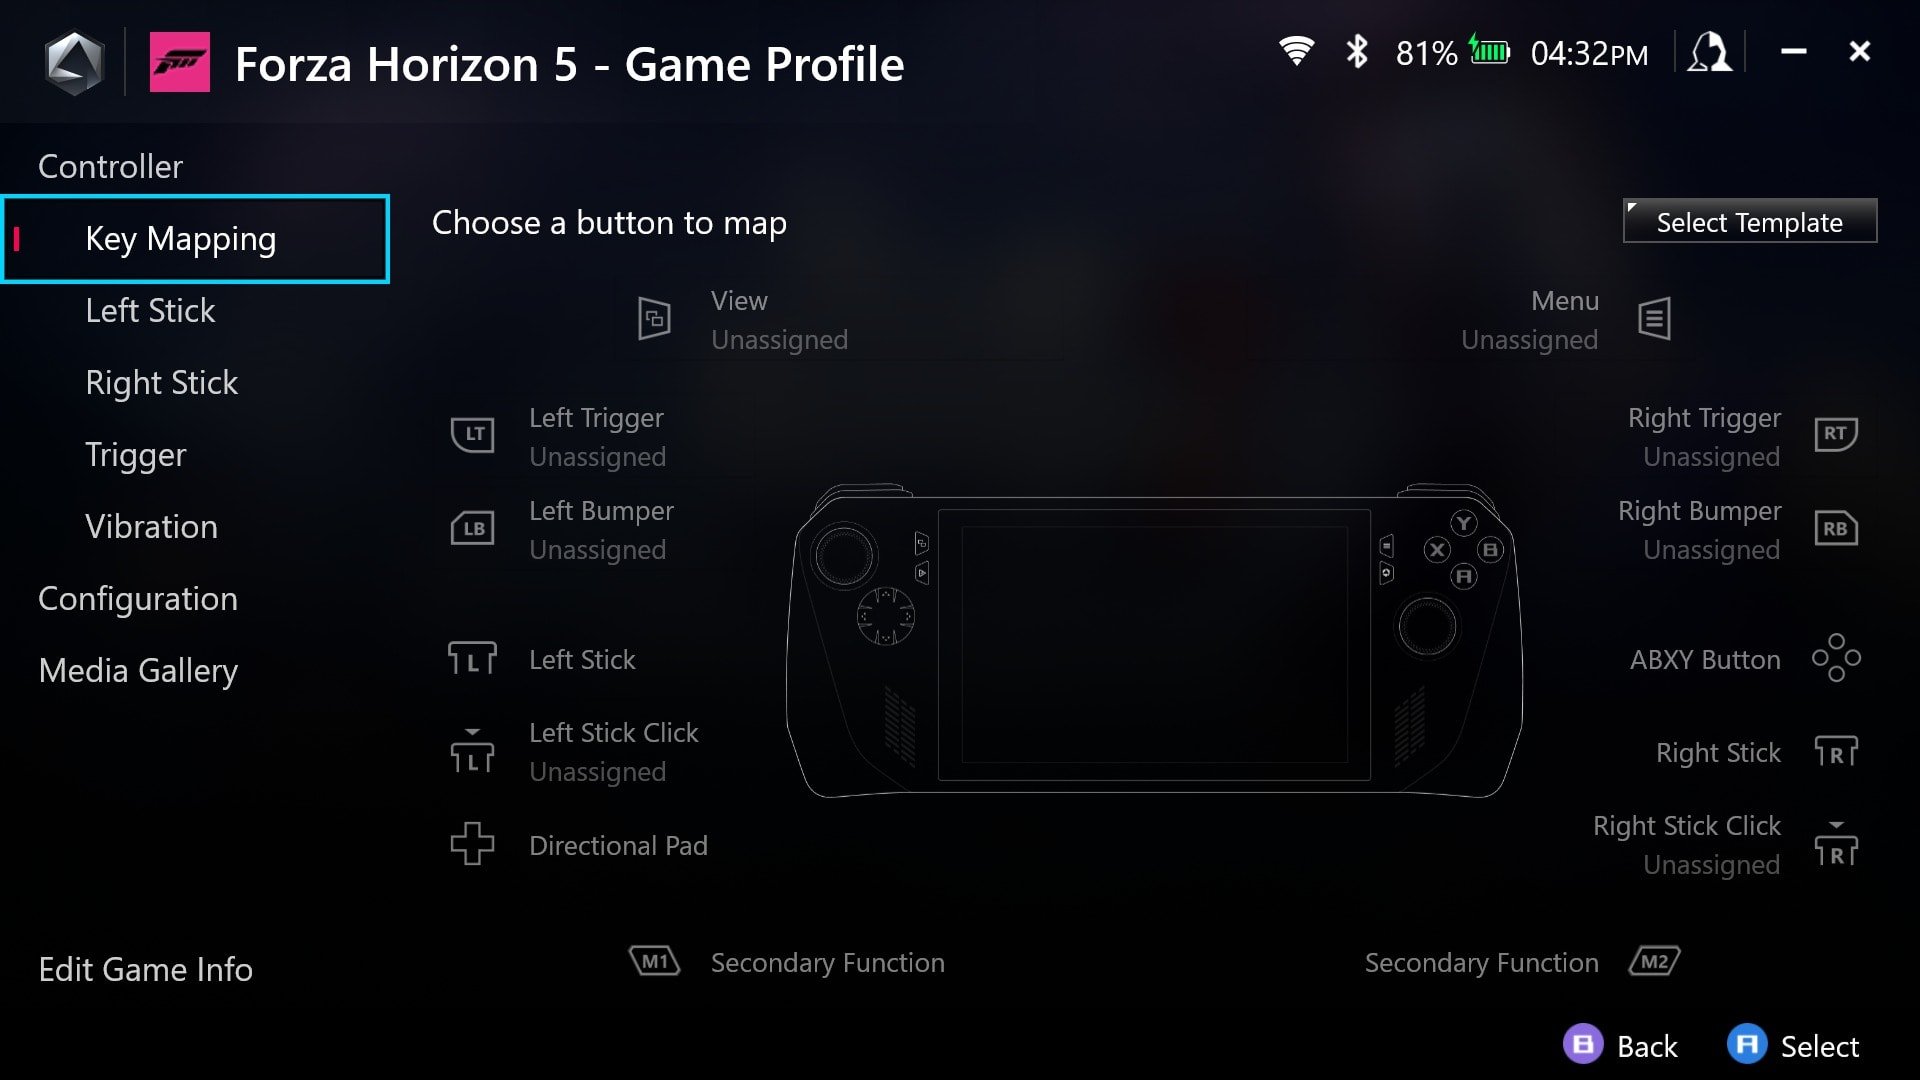Check battery percentage in system tray
Image resolution: width=1920 pixels, height=1080 pixels.
tap(1423, 51)
